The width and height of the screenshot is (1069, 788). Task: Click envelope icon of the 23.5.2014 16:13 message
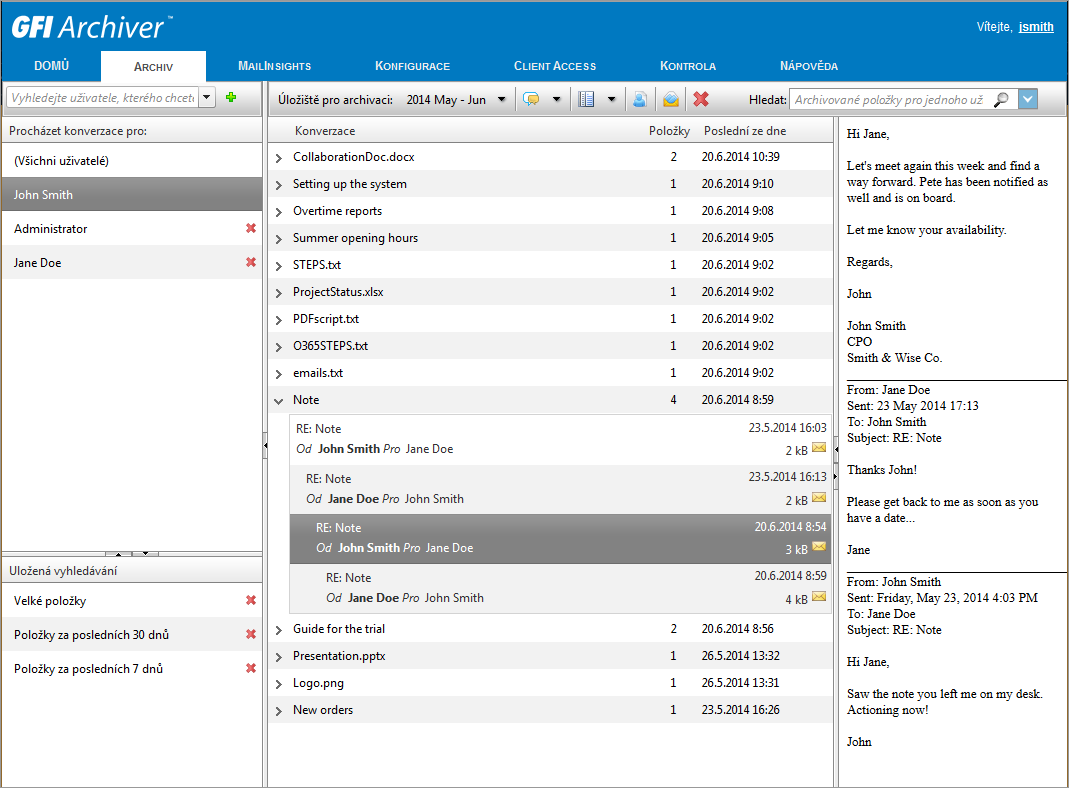click(819, 498)
